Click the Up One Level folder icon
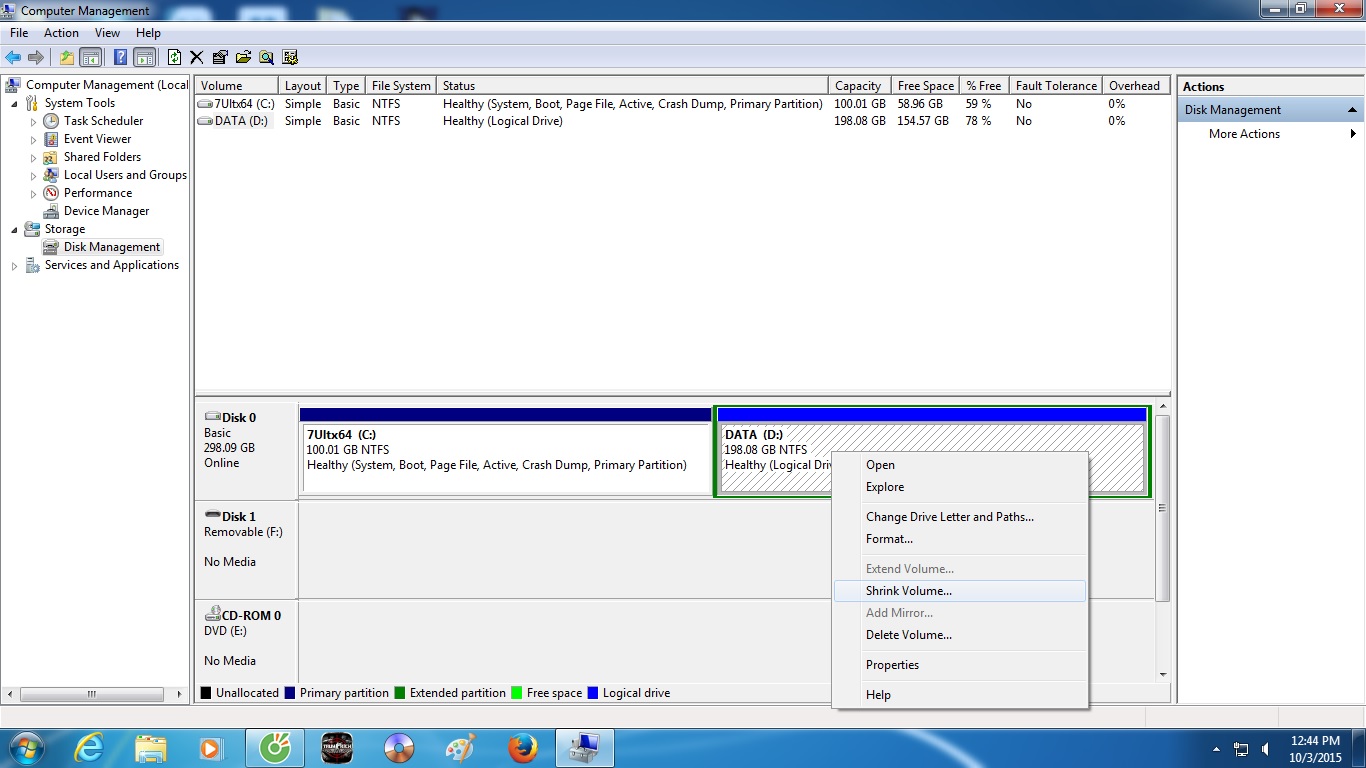1366x768 pixels. click(x=67, y=57)
